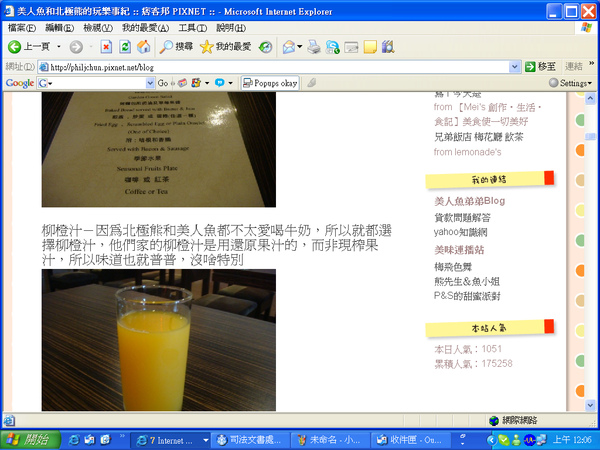Image resolution: width=600 pixels, height=450 pixels.
Task: Print the page with printer icon
Action: 314,47
